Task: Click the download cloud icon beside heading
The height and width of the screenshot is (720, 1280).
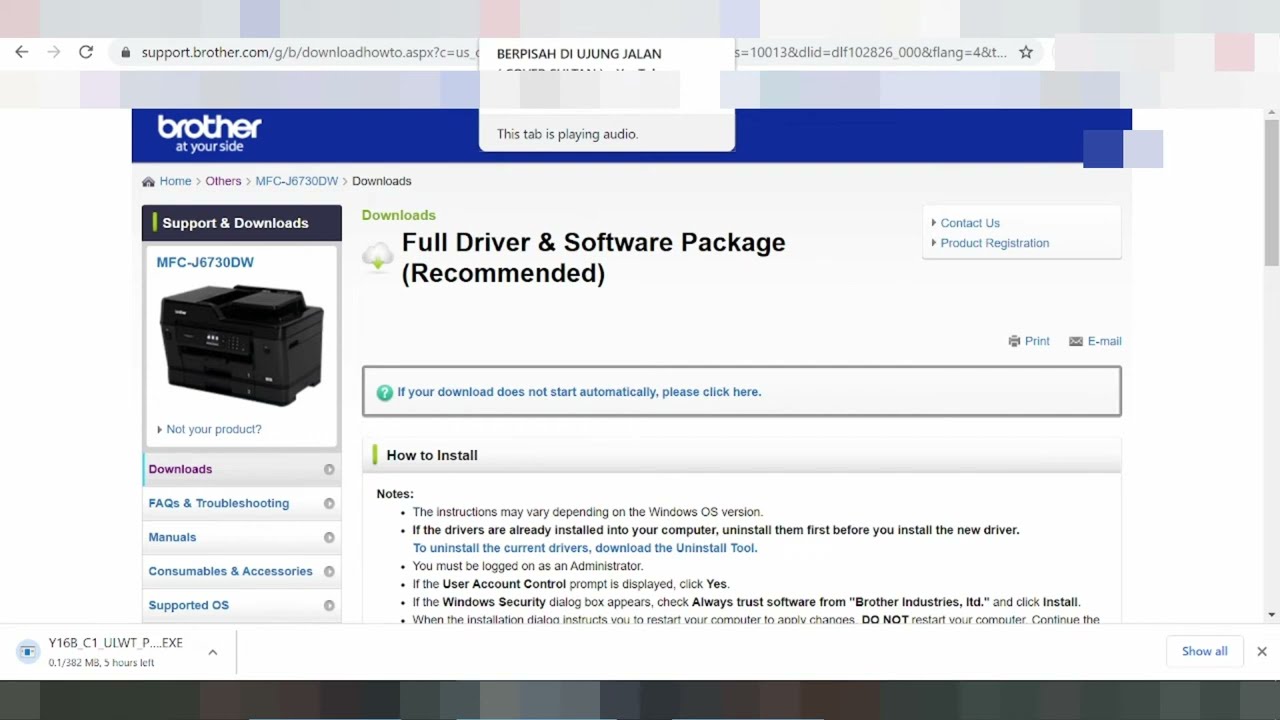Action: 378,257
